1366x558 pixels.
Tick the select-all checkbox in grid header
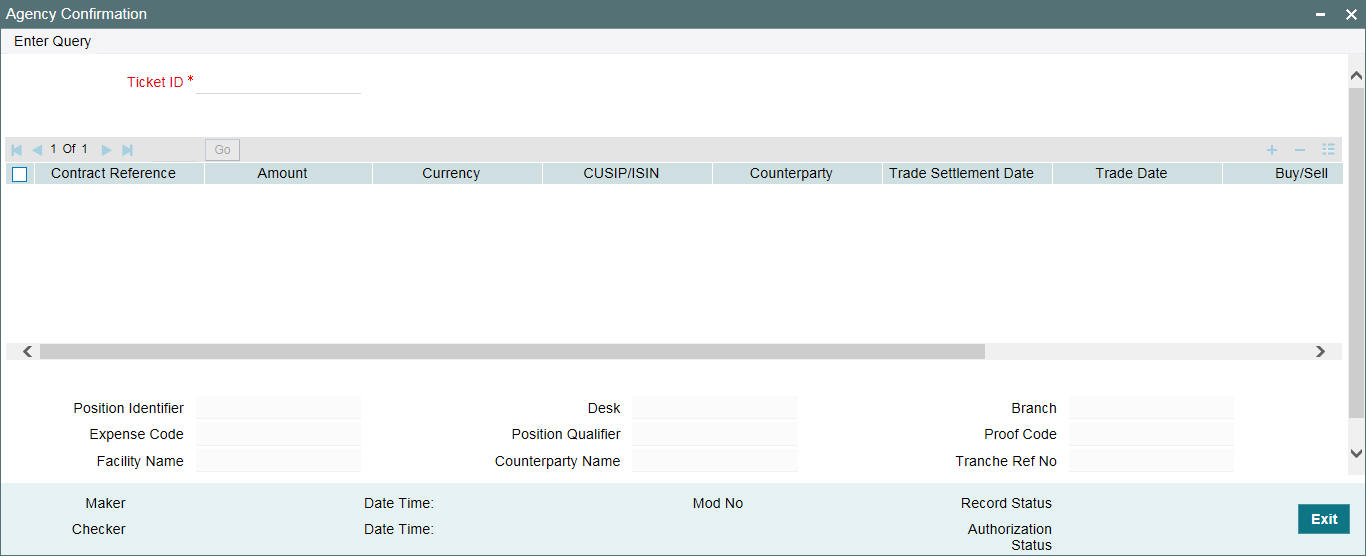19,174
